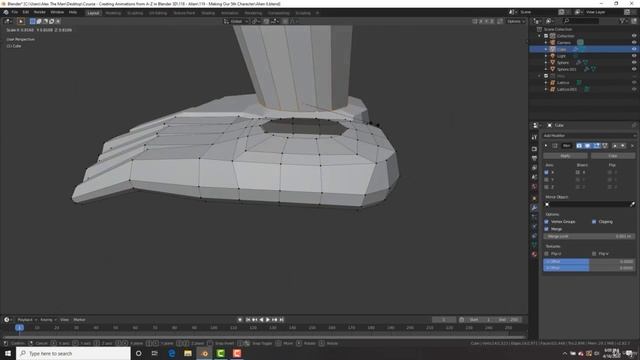Open the Render menu
Screen dimensions: 640x360
(x=40, y=12)
